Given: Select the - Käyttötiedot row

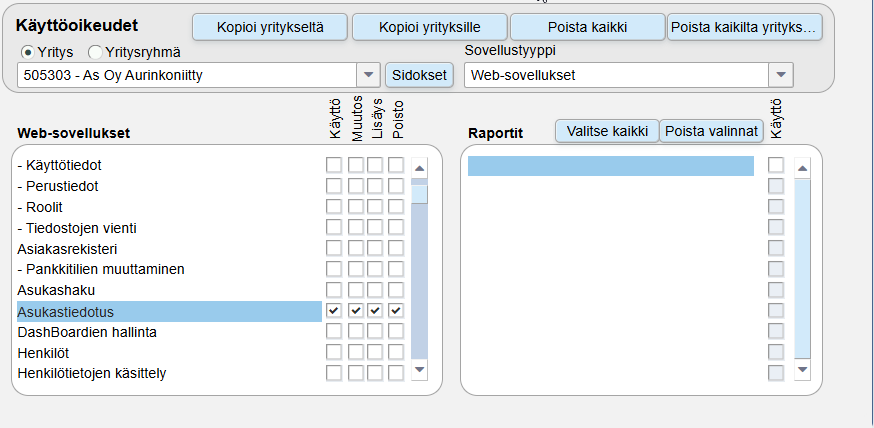Looking at the screenshot, I should (x=169, y=166).
